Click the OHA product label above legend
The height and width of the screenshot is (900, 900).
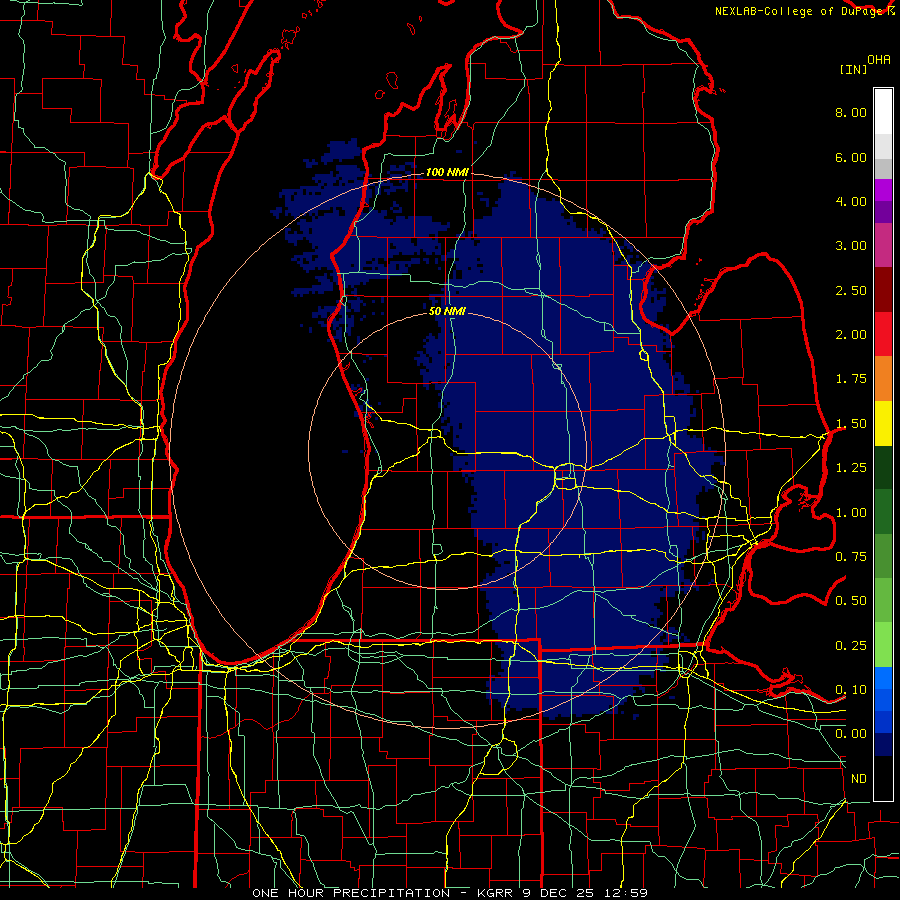click(879, 59)
